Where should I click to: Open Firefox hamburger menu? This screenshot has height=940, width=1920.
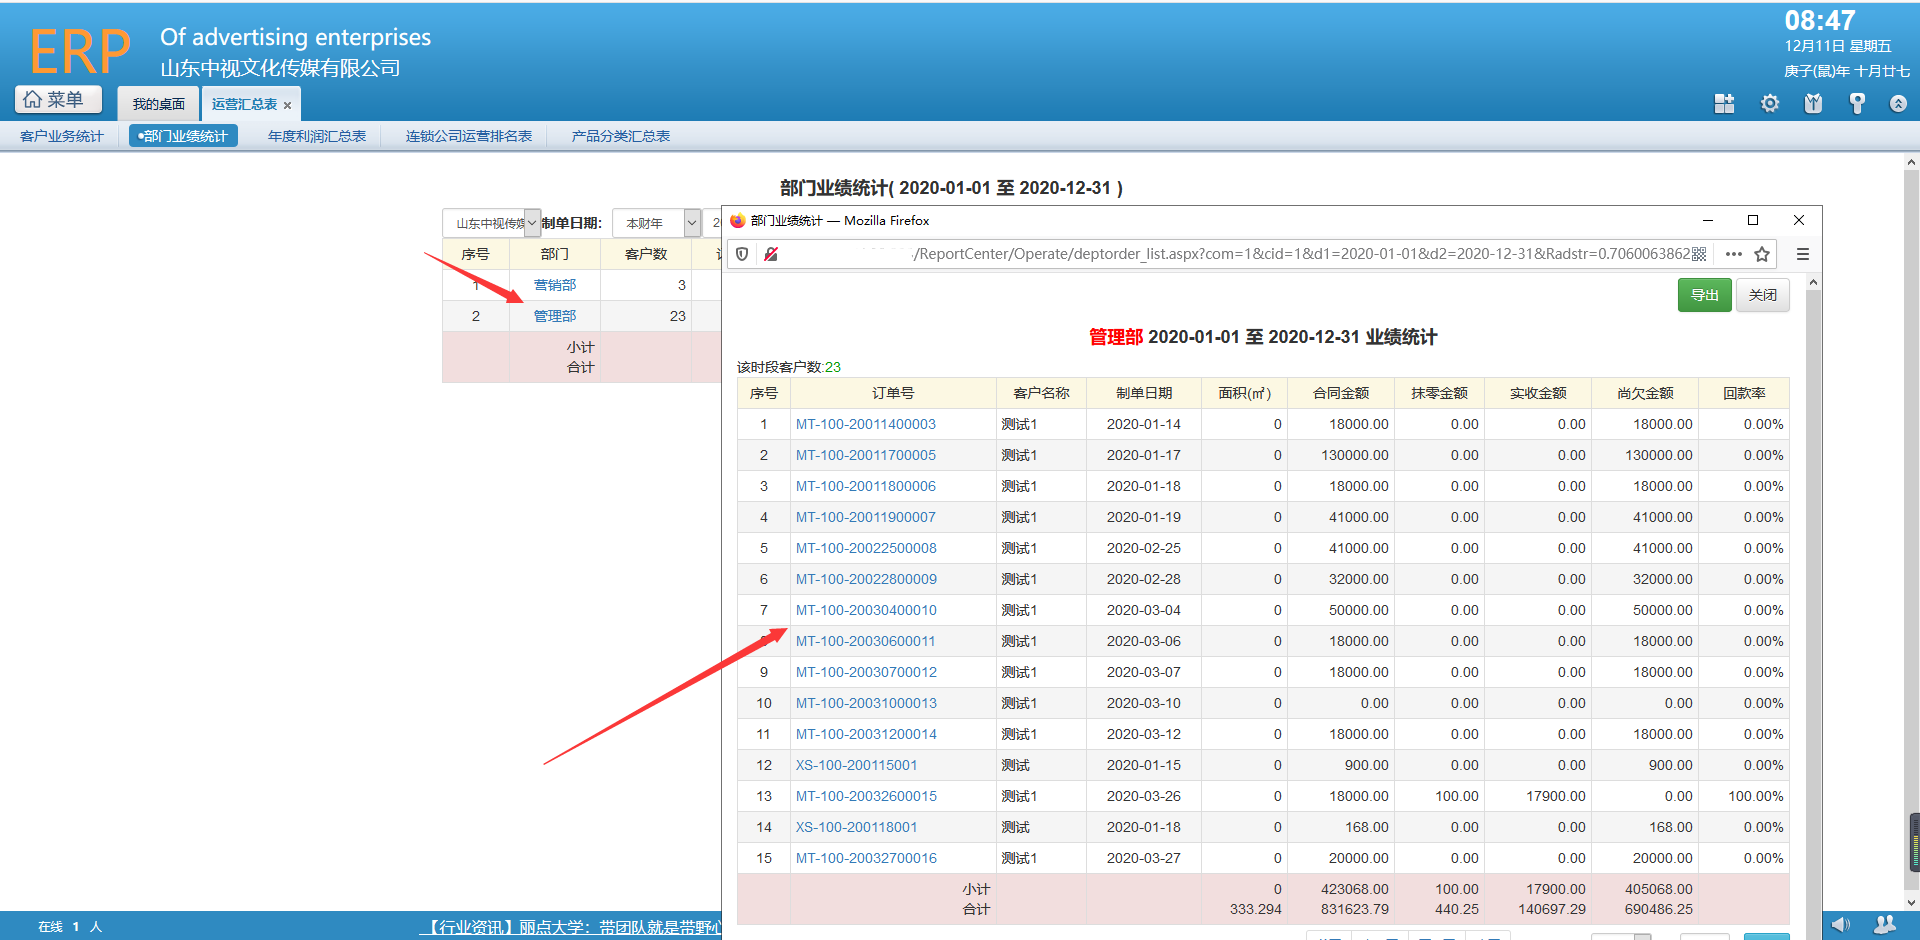tap(1803, 254)
